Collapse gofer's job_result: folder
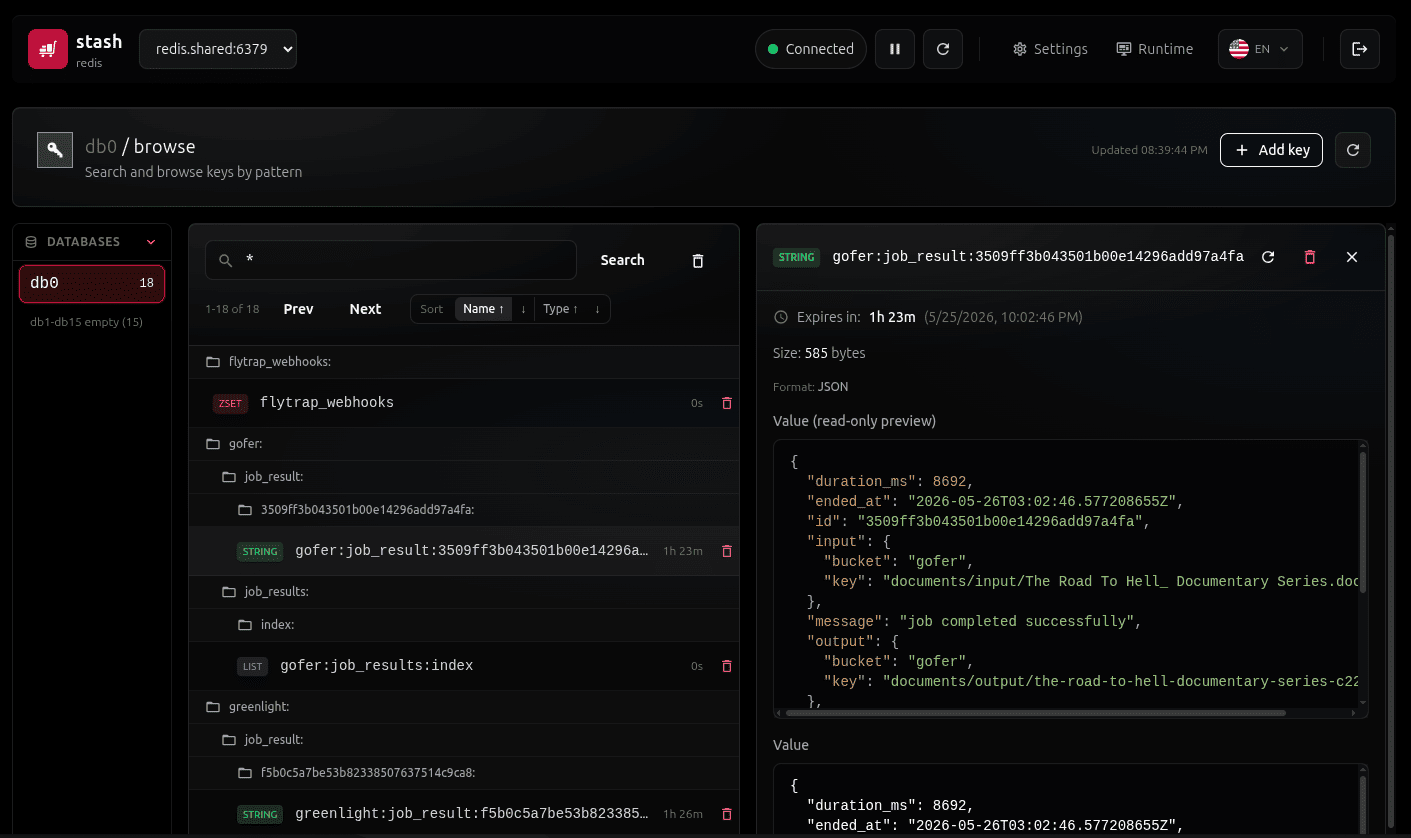 point(464,477)
